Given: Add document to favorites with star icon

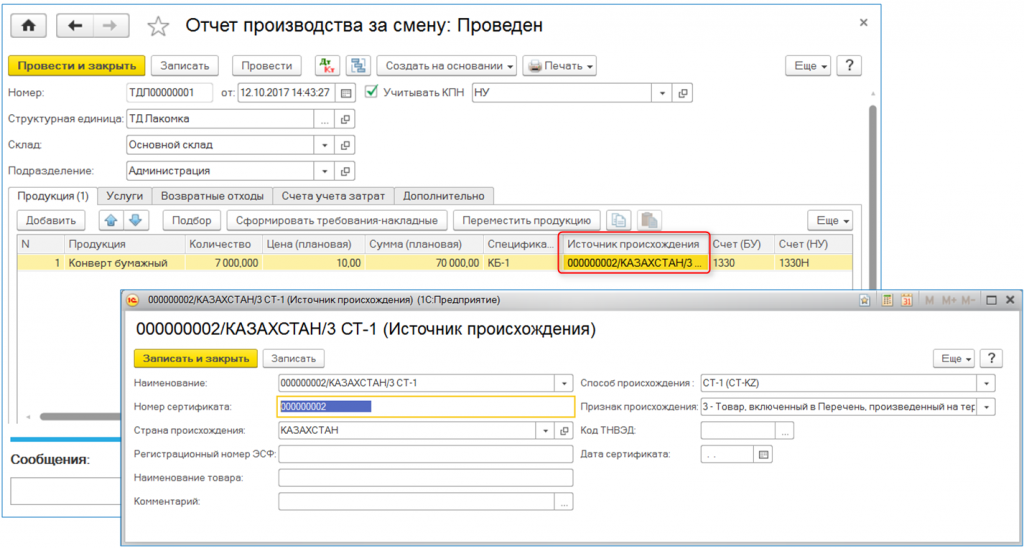Looking at the screenshot, I should click(x=158, y=26).
